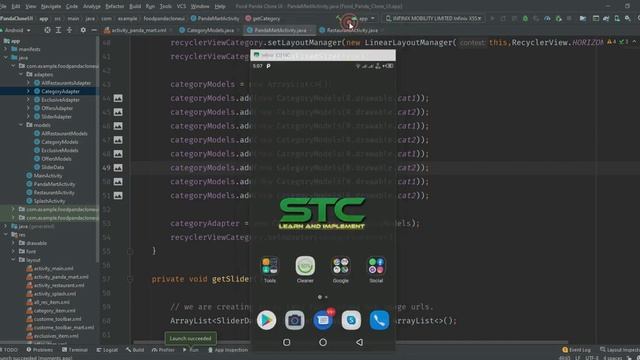Open the Messages app with notification badge

point(323,320)
